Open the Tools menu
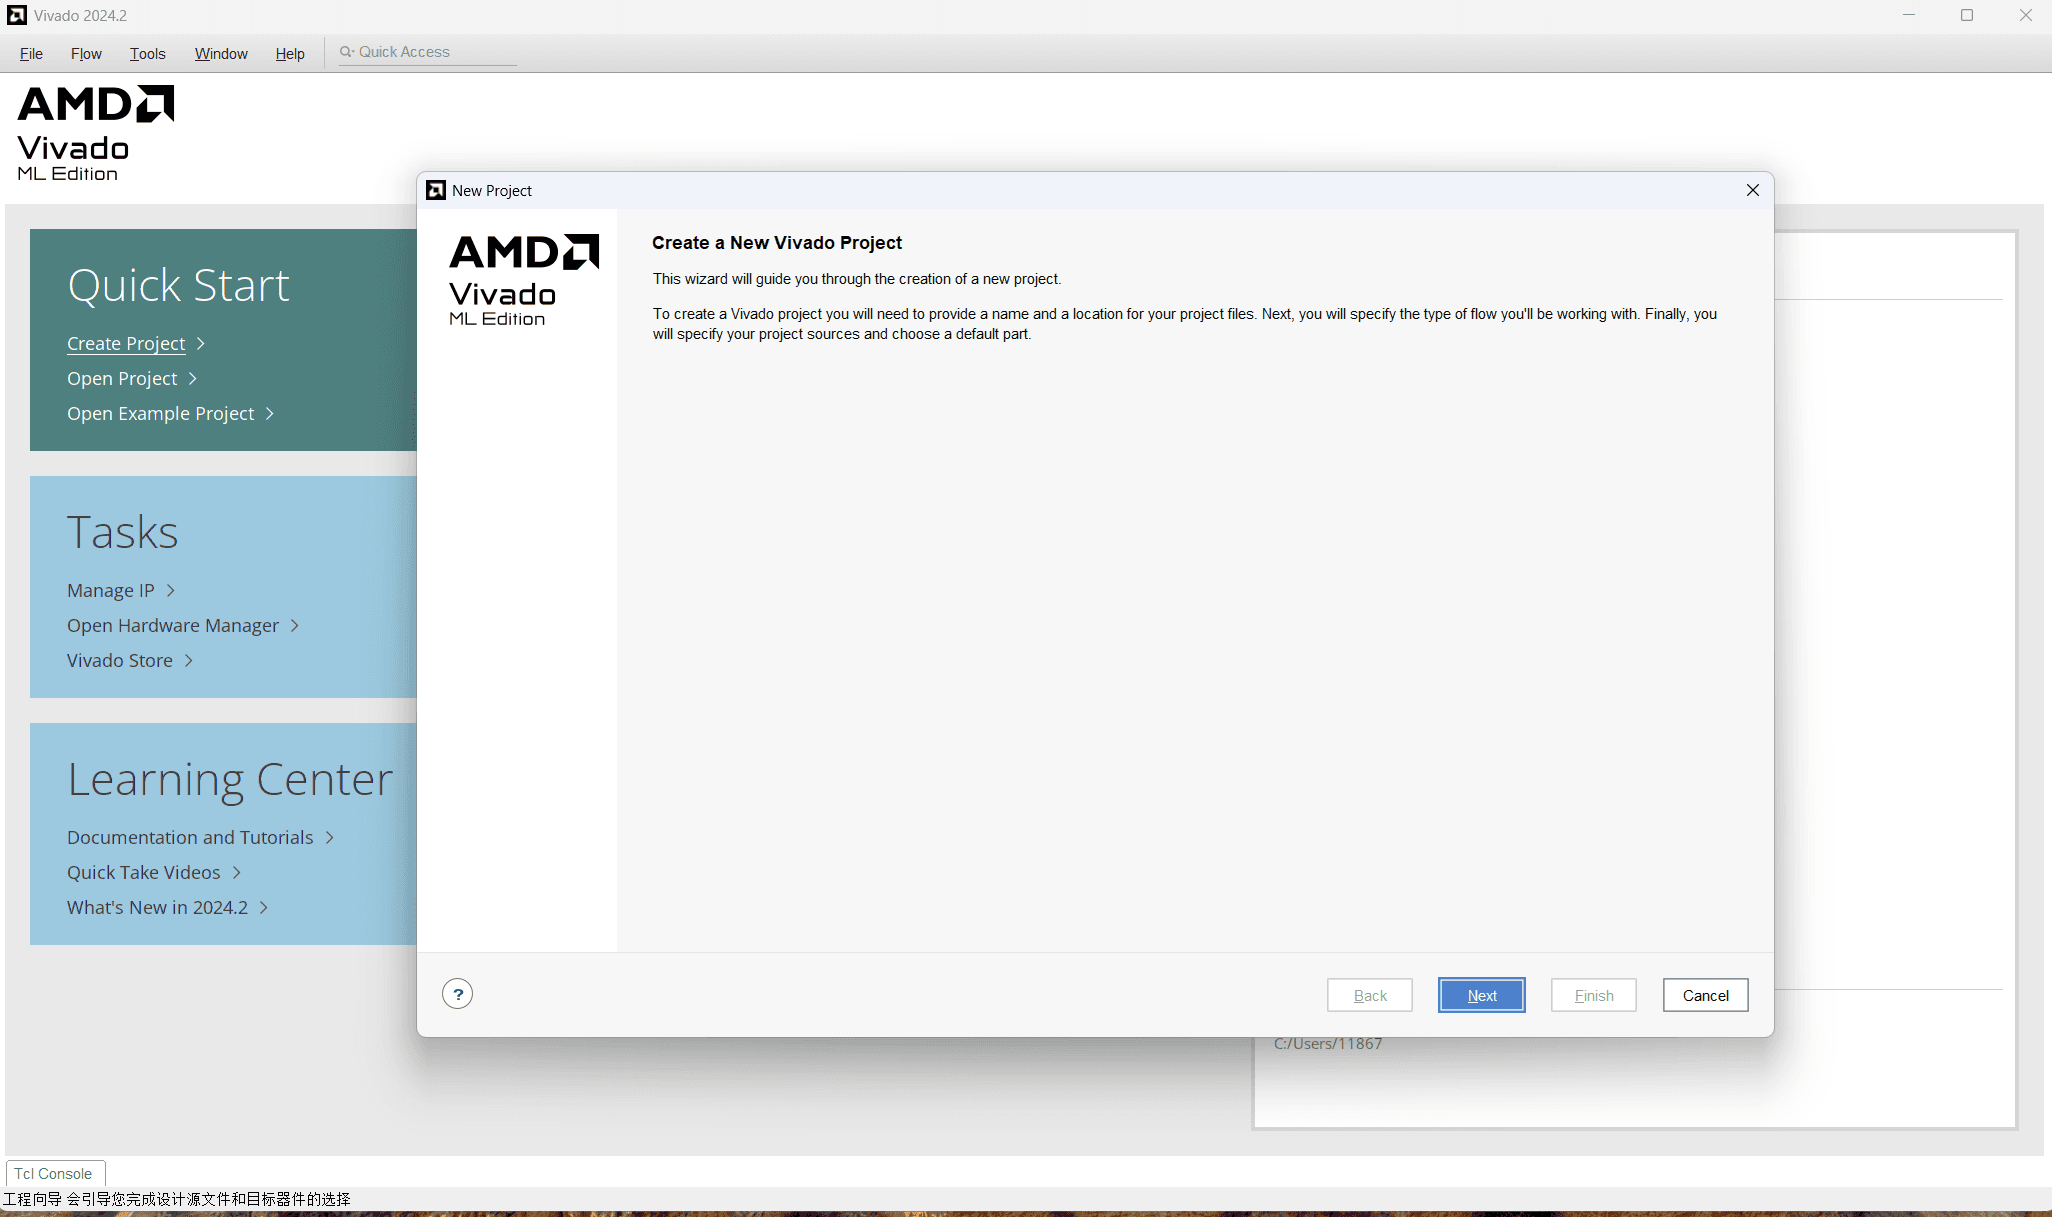Screen dimensions: 2052x1217 (147, 53)
